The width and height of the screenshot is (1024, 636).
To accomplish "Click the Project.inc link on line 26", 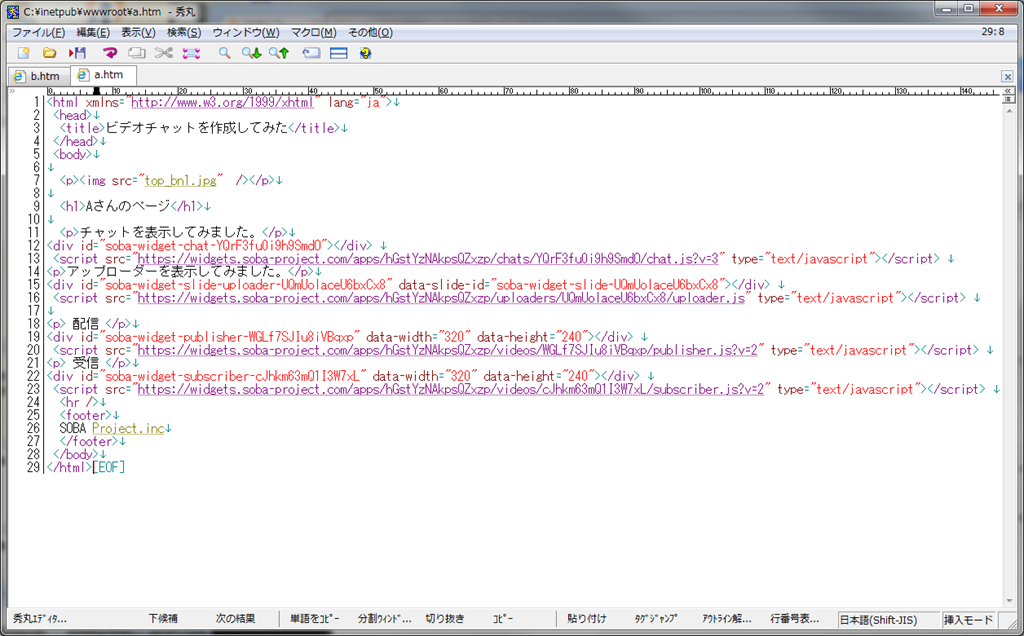I will tap(128, 428).
